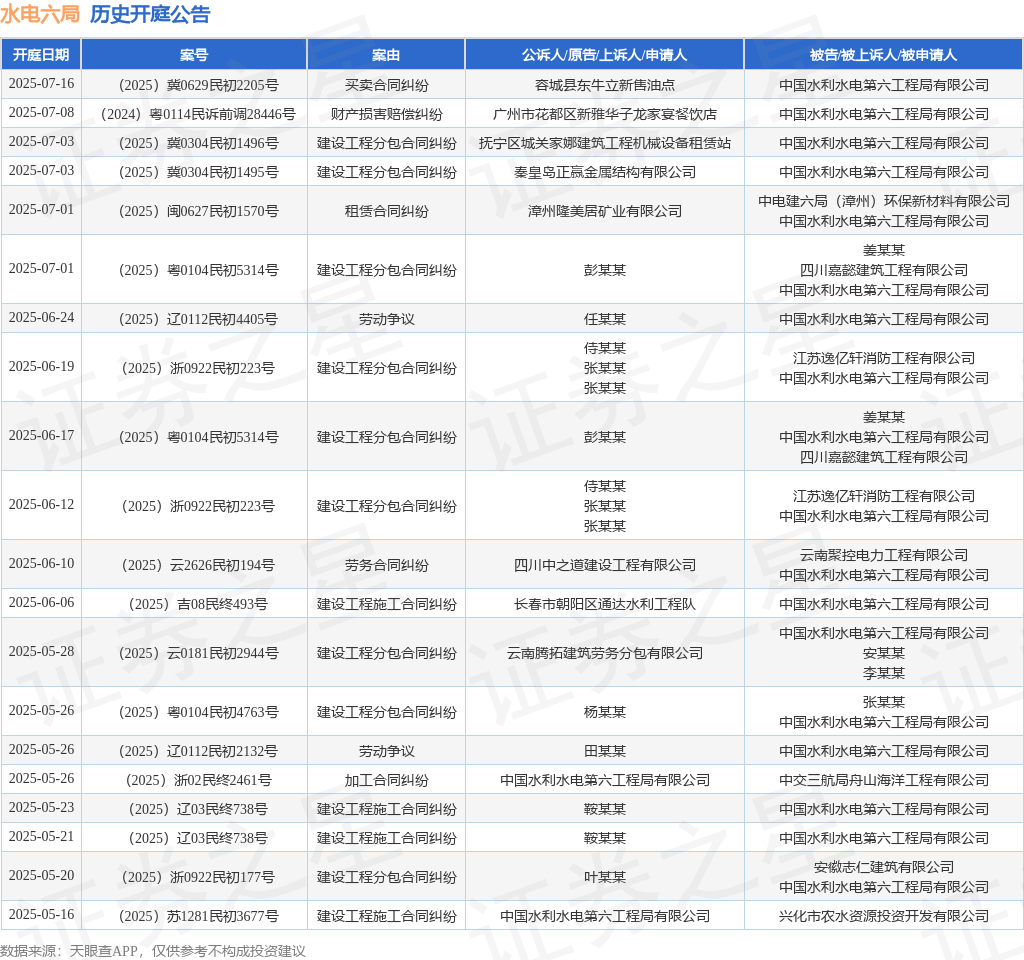The height and width of the screenshot is (960, 1024).
Task: Click date cell 2025-07-08
Action: [41, 112]
